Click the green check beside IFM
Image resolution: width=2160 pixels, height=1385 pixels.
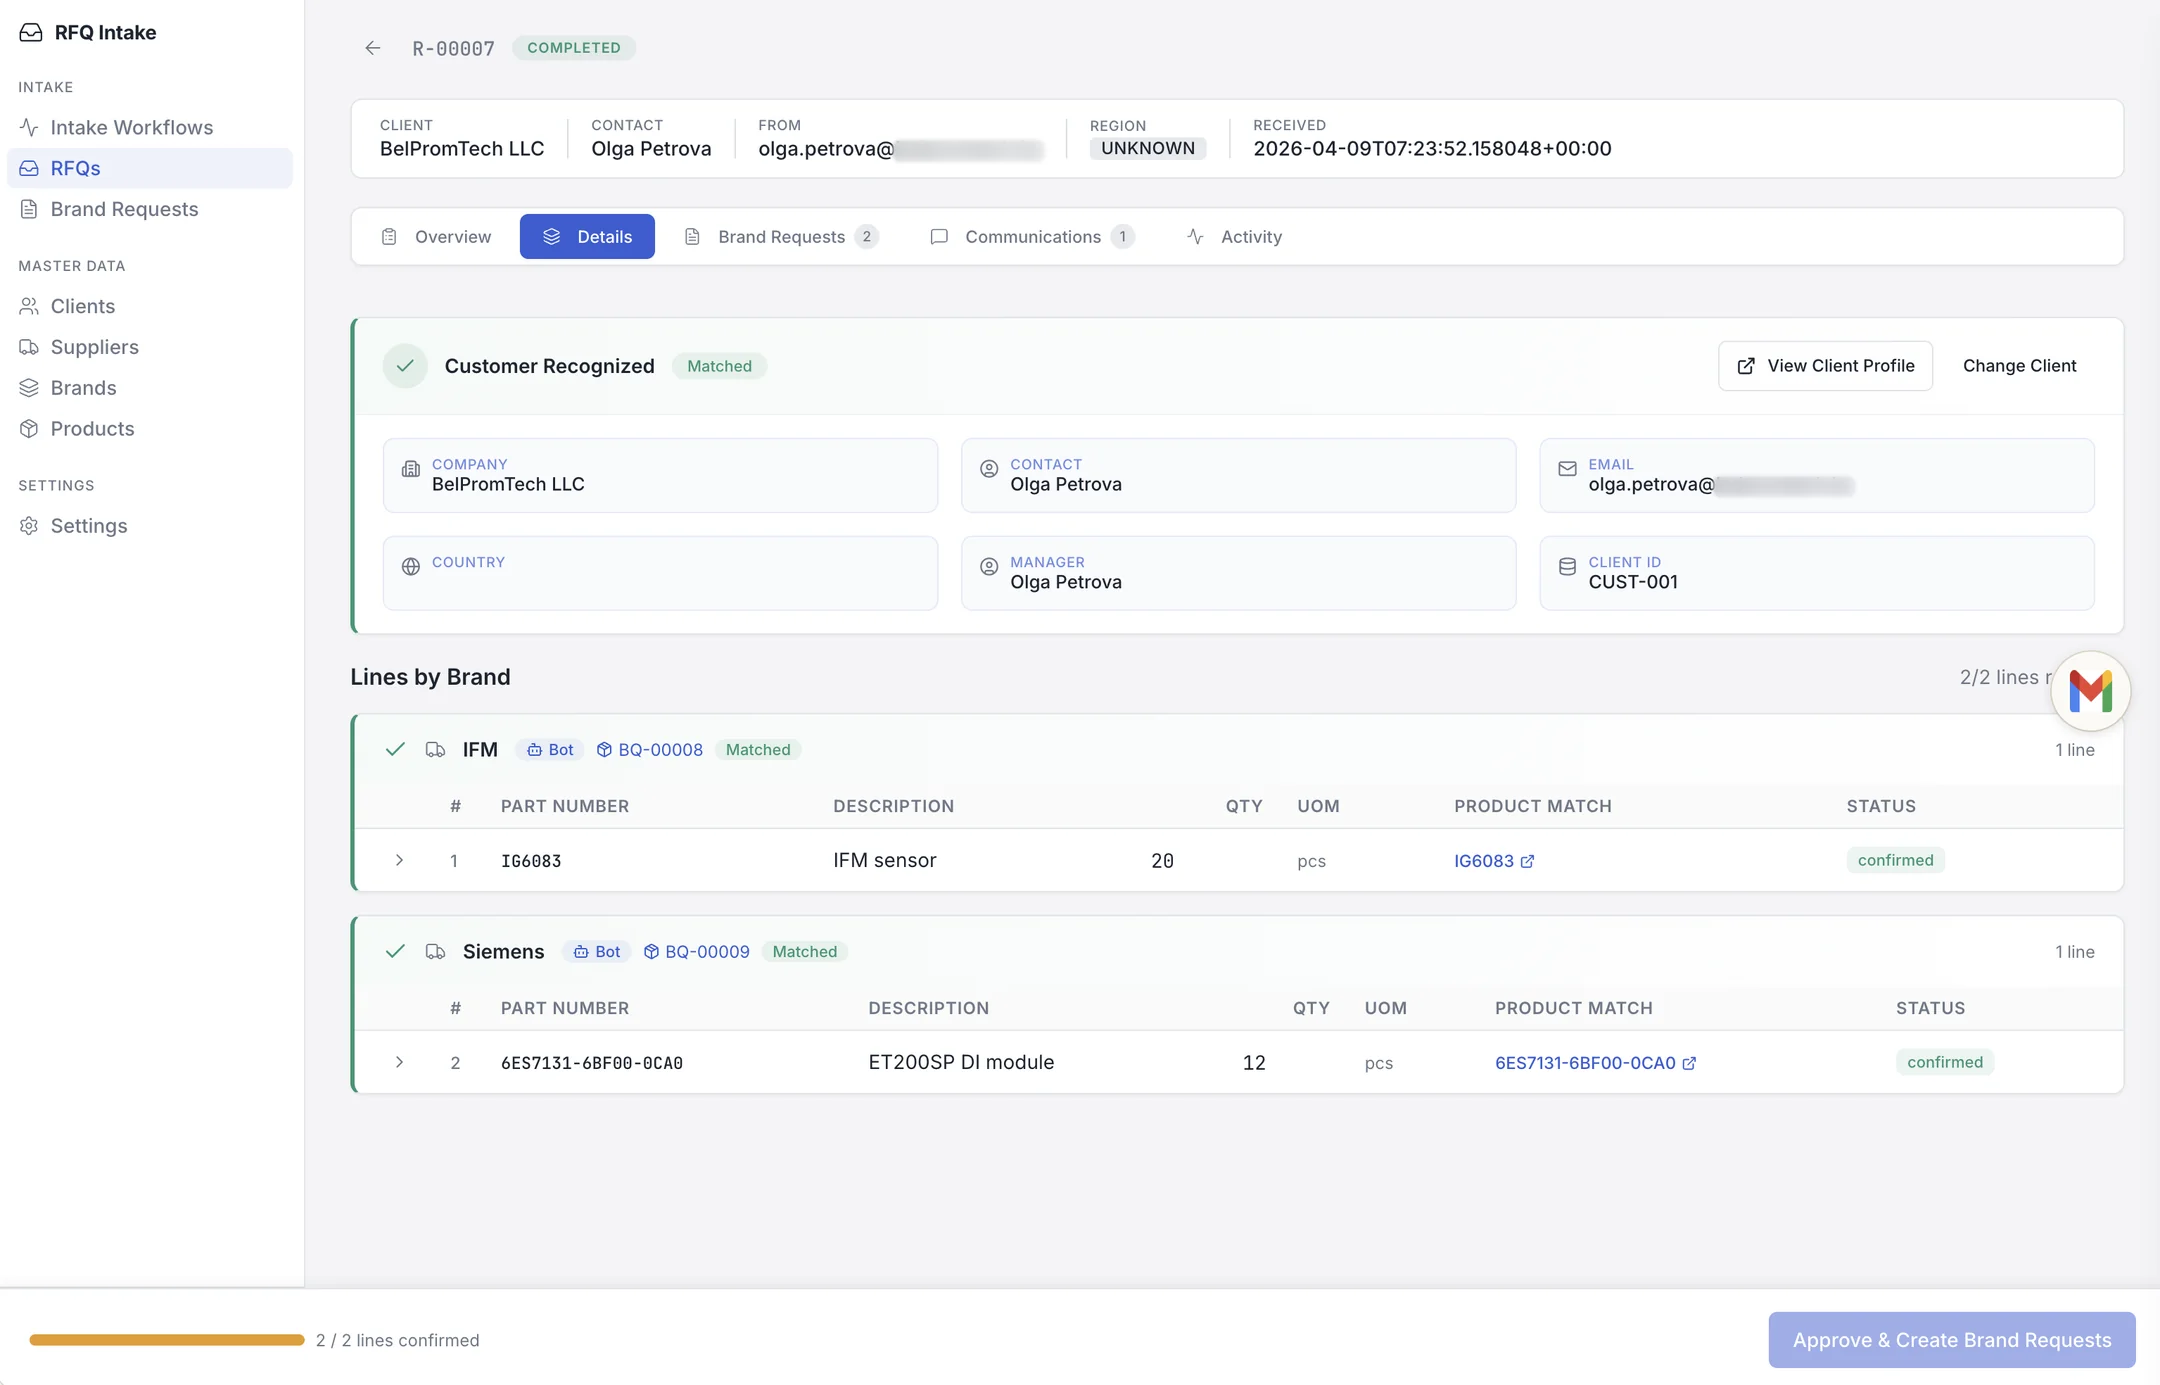coord(395,750)
